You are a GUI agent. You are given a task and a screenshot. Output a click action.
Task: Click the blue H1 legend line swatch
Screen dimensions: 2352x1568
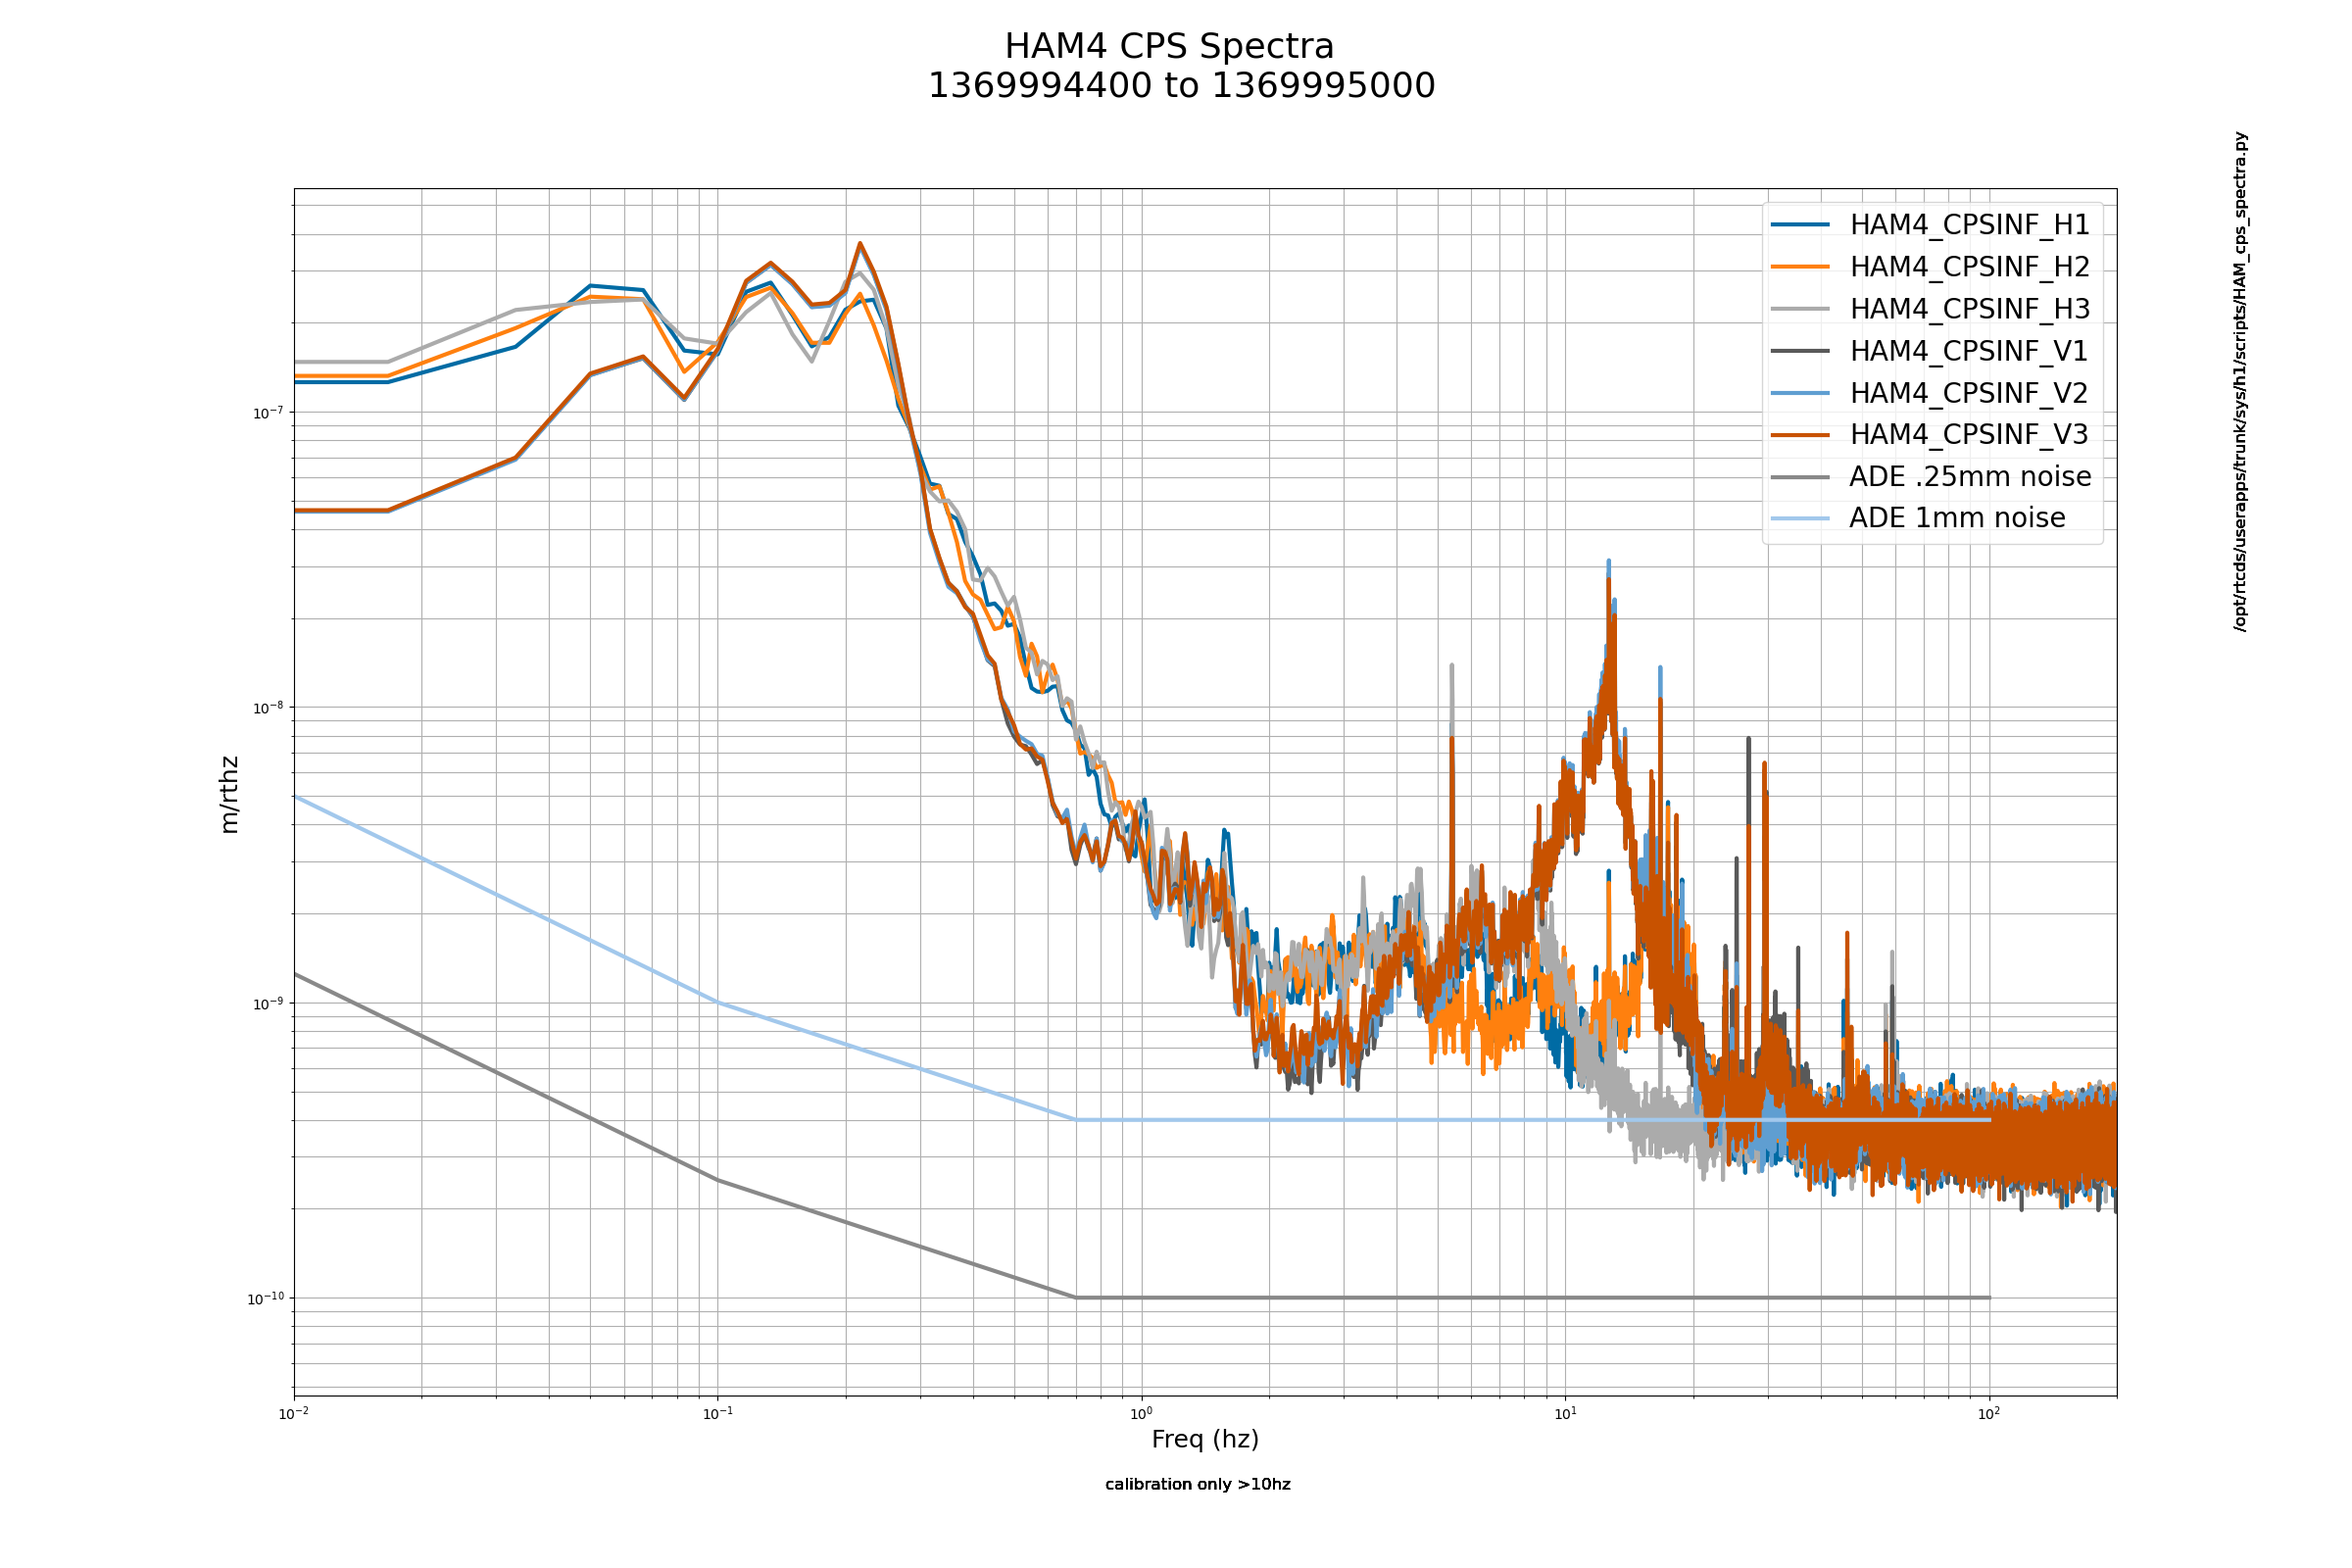click(x=1800, y=225)
